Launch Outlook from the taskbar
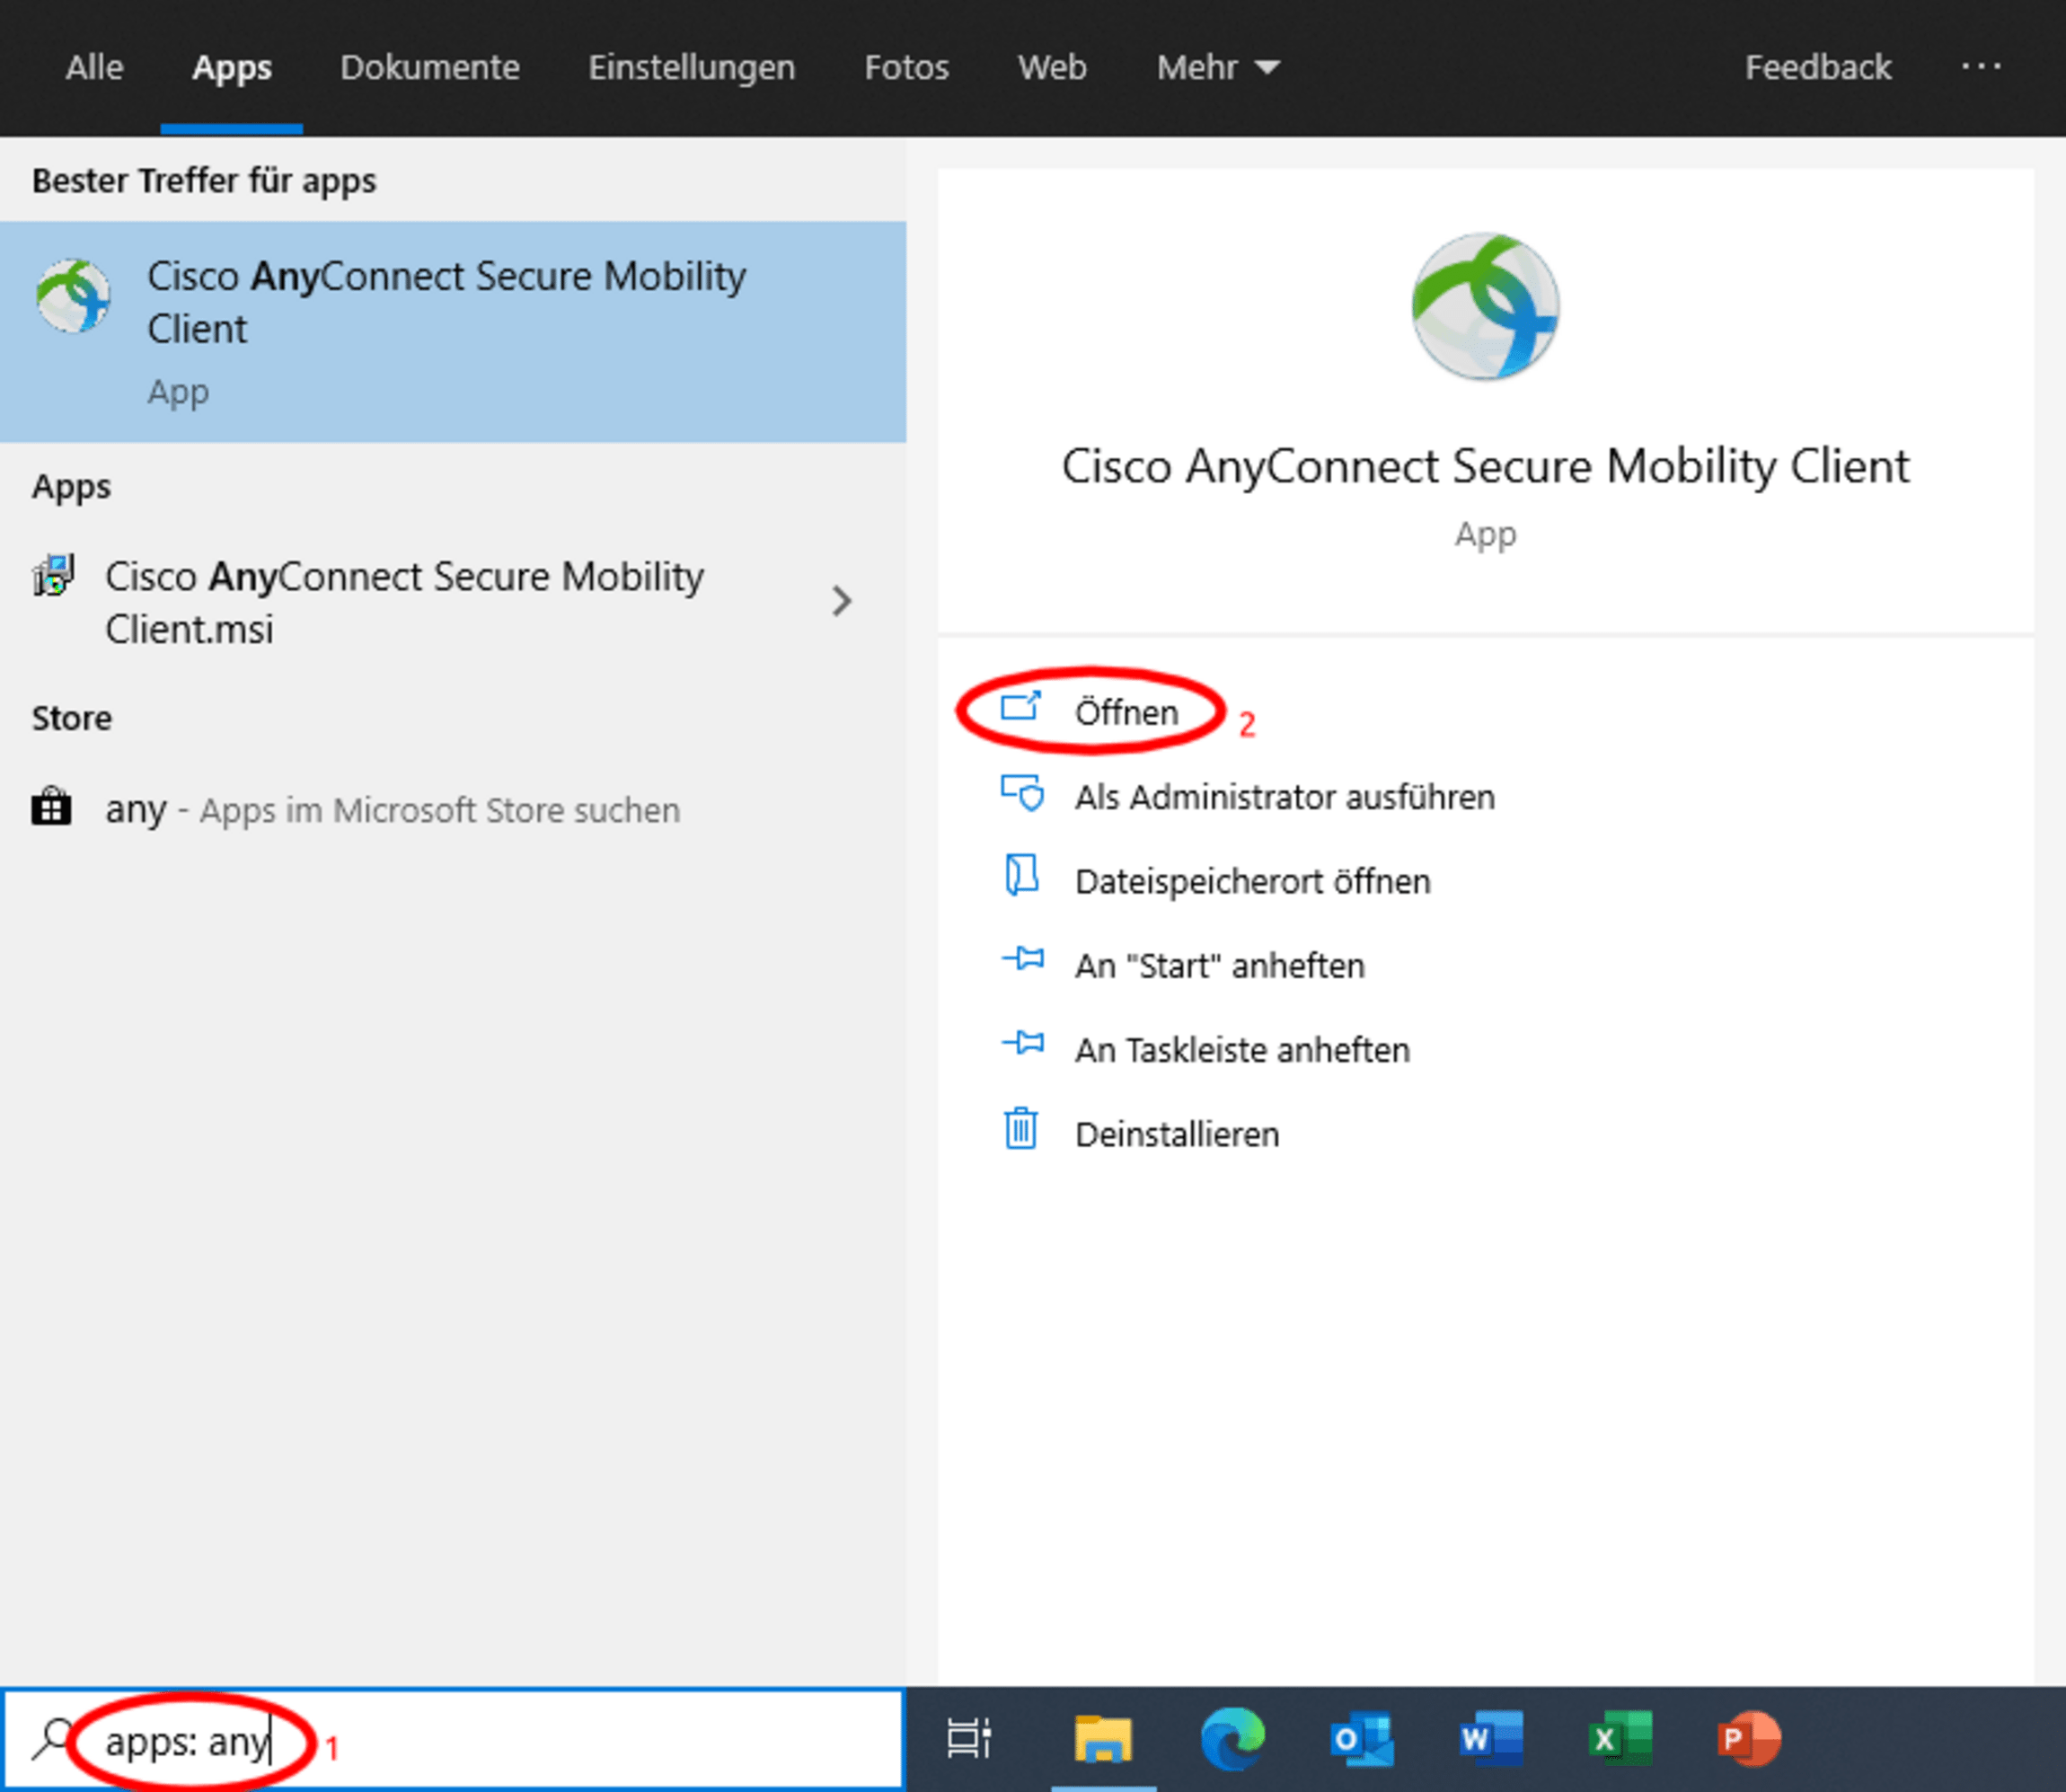 (1361, 1740)
